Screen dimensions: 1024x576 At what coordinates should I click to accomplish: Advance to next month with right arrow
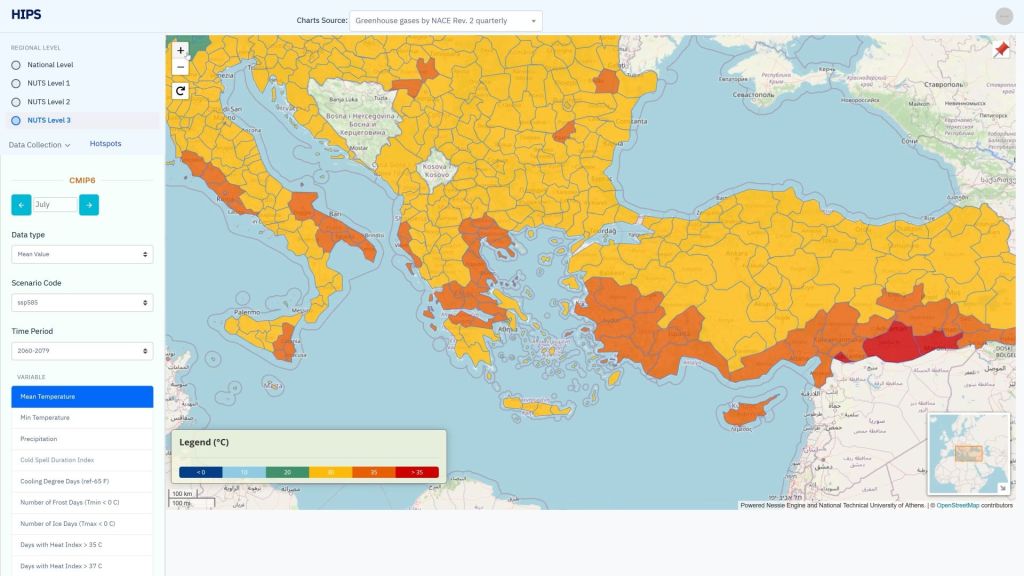89,205
